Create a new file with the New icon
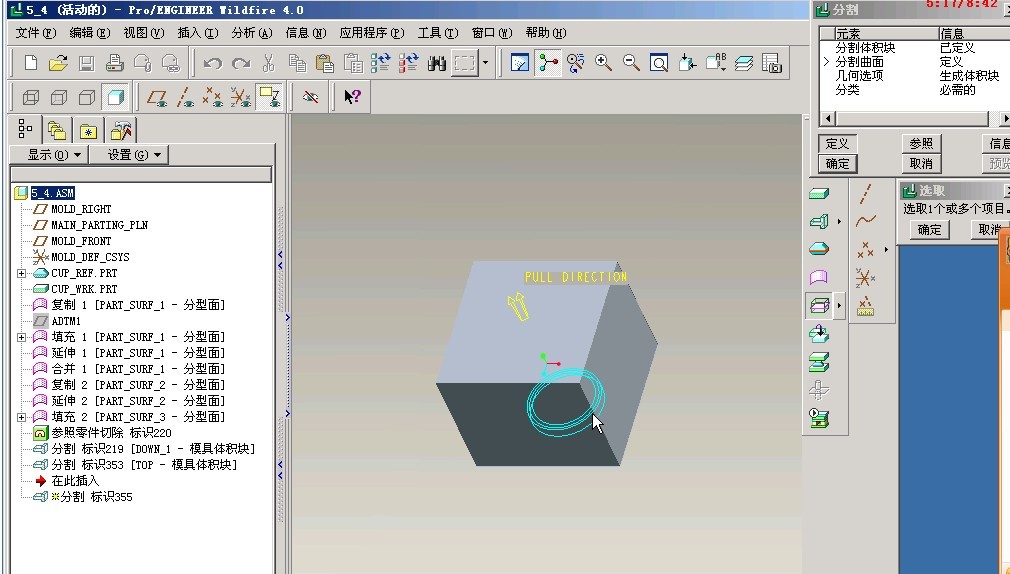 coord(30,62)
